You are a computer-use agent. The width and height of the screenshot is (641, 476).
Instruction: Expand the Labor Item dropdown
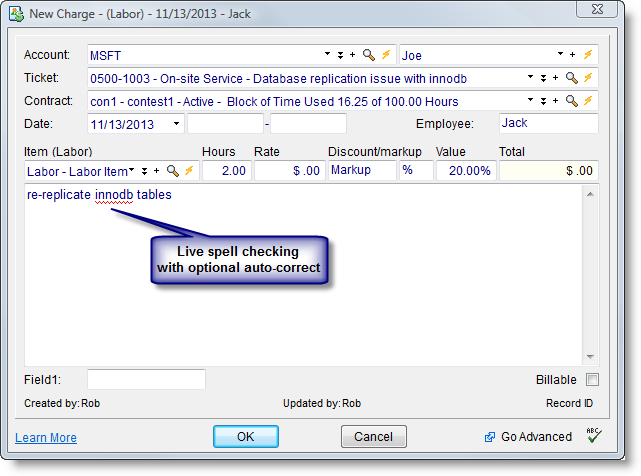tap(131, 171)
